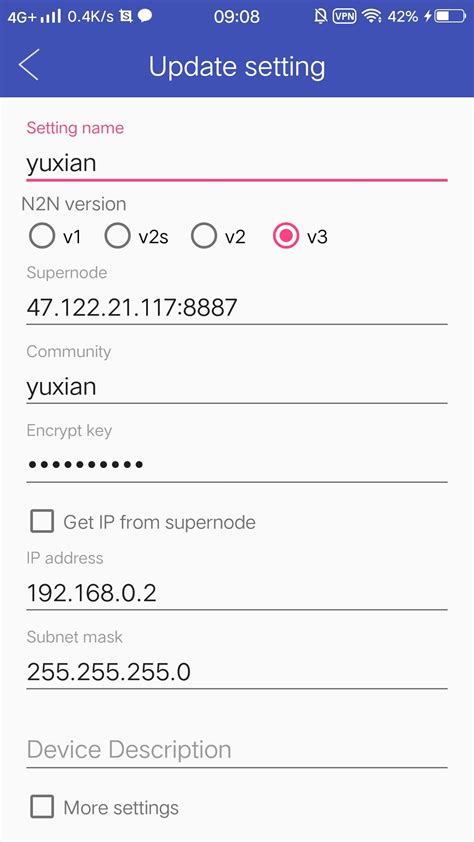
Task: Tap the battery indicator icon
Action: pos(451,16)
